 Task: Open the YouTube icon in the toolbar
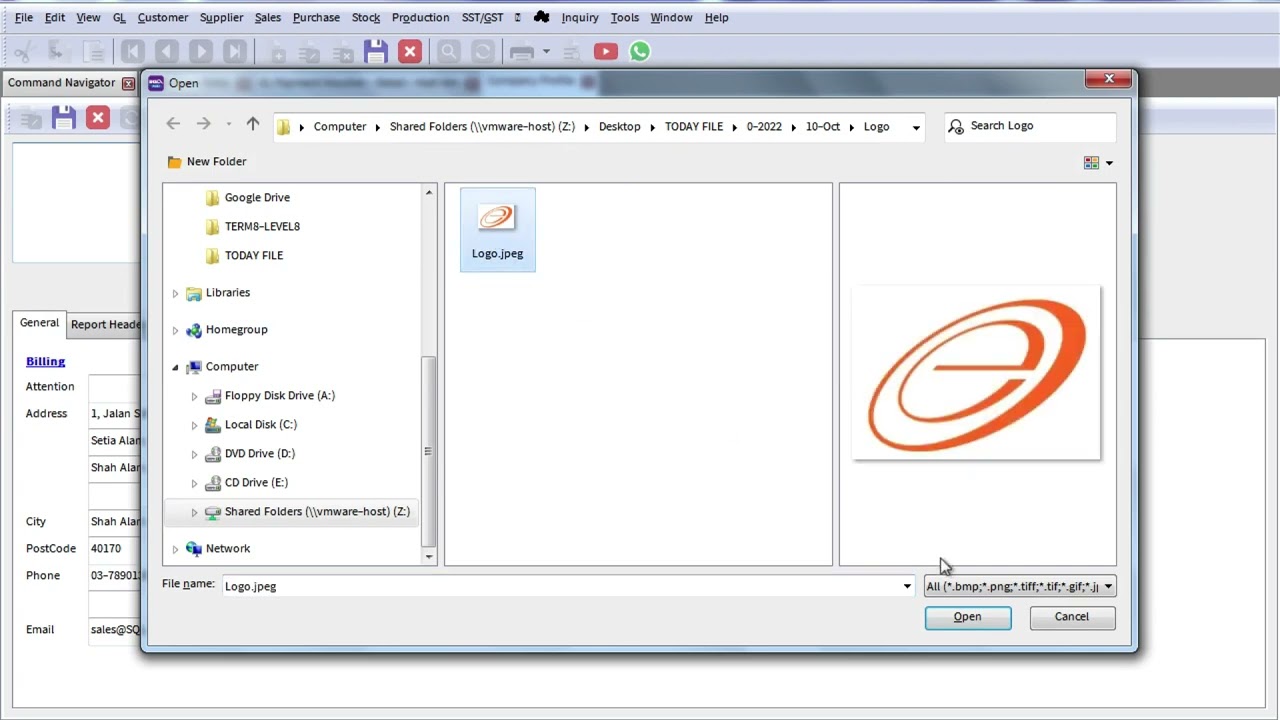click(x=605, y=51)
